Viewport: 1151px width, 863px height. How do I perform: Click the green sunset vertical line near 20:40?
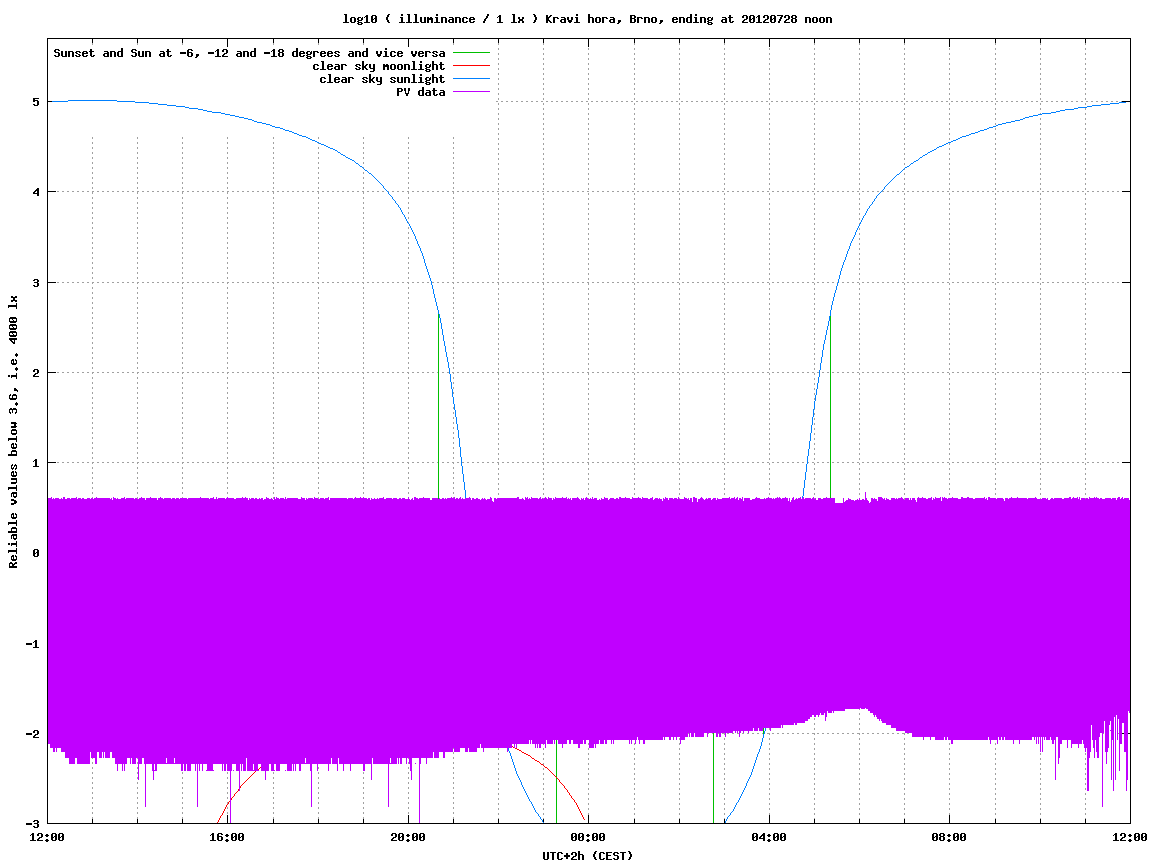coord(438,406)
